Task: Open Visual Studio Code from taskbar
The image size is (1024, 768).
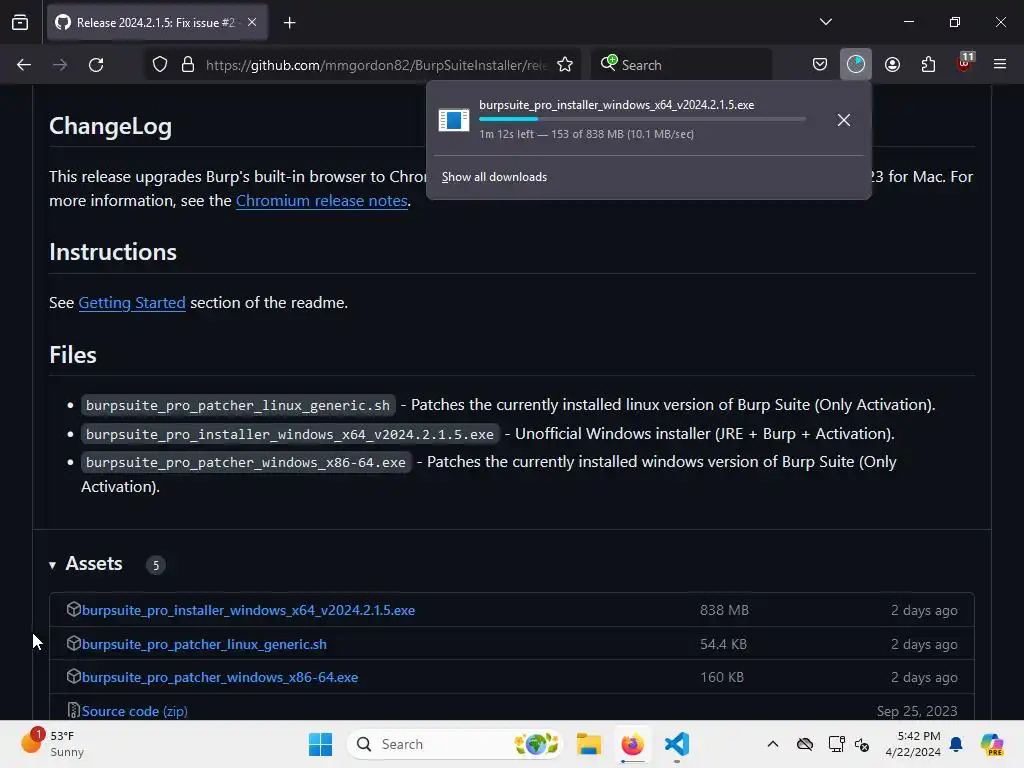Action: [x=677, y=744]
